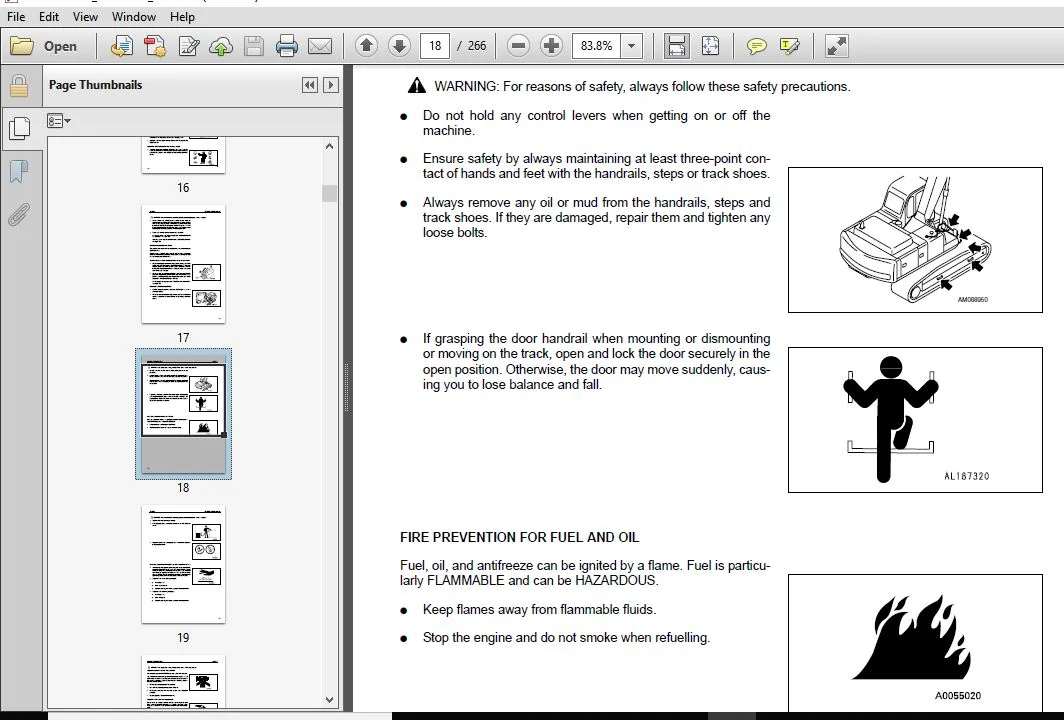Click the fit one full page icon
This screenshot has height=720, width=1064.
[710, 46]
